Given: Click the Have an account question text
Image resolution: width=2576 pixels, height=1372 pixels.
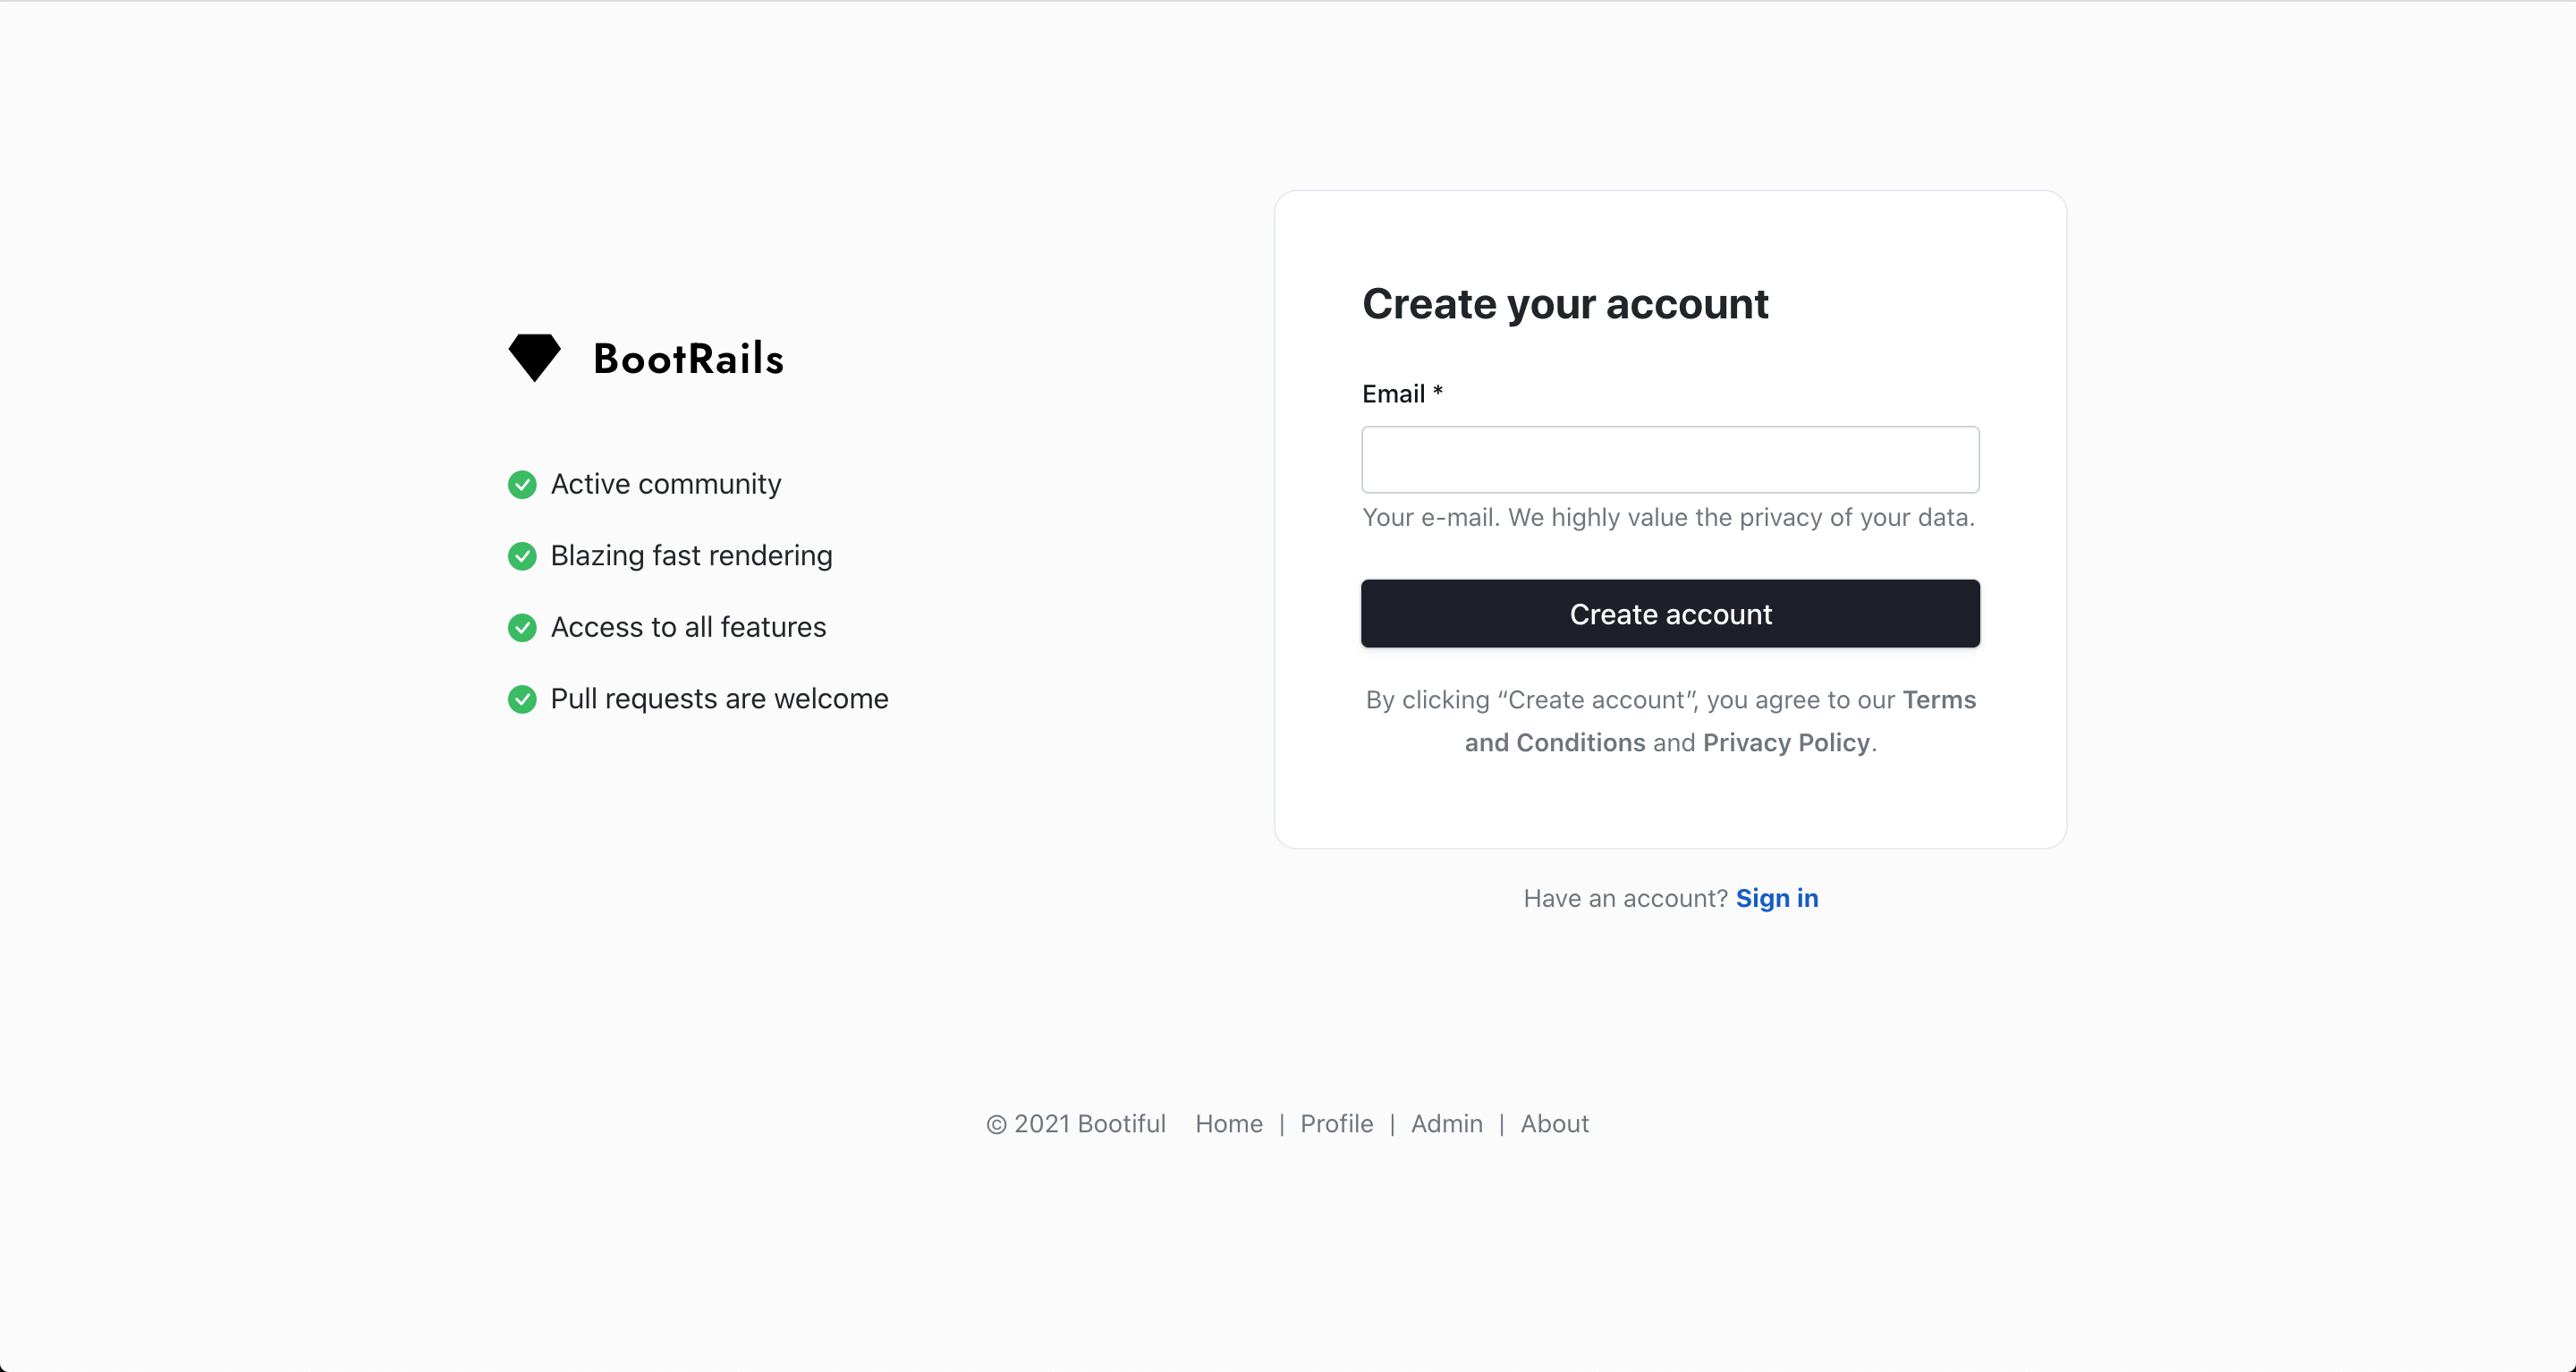Looking at the screenshot, I should (x=1624, y=898).
